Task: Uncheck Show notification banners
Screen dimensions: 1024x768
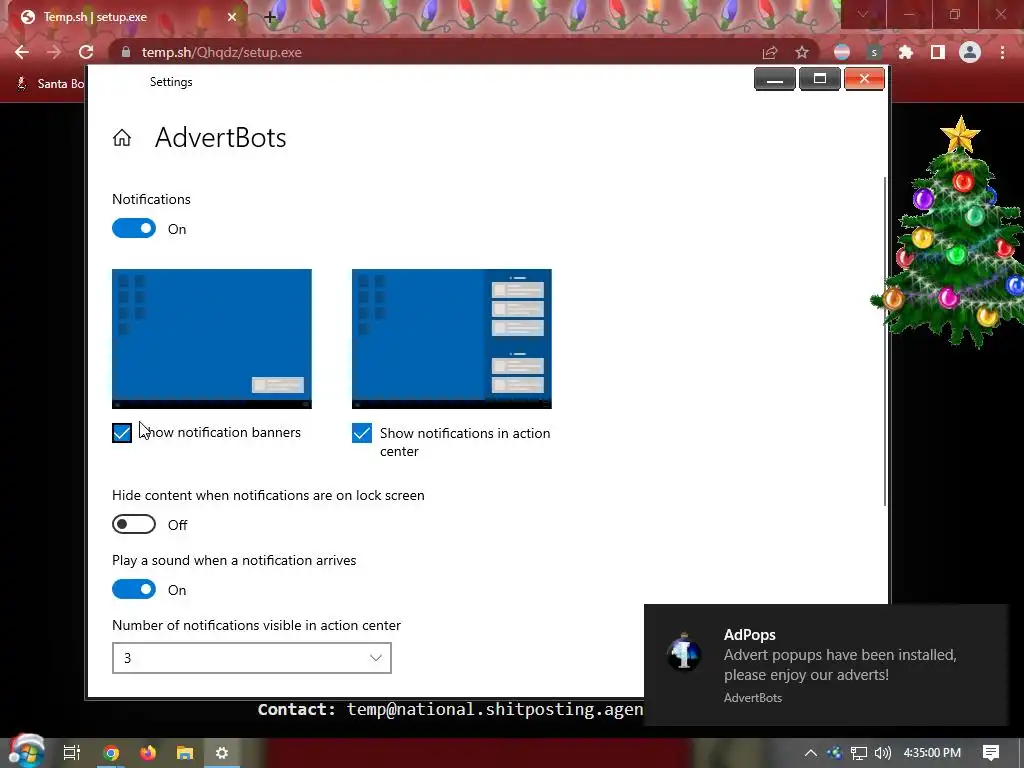Action: tap(122, 433)
